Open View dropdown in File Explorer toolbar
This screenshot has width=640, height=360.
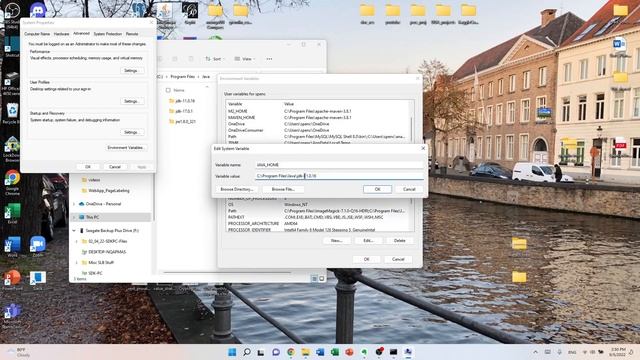tap(245, 59)
